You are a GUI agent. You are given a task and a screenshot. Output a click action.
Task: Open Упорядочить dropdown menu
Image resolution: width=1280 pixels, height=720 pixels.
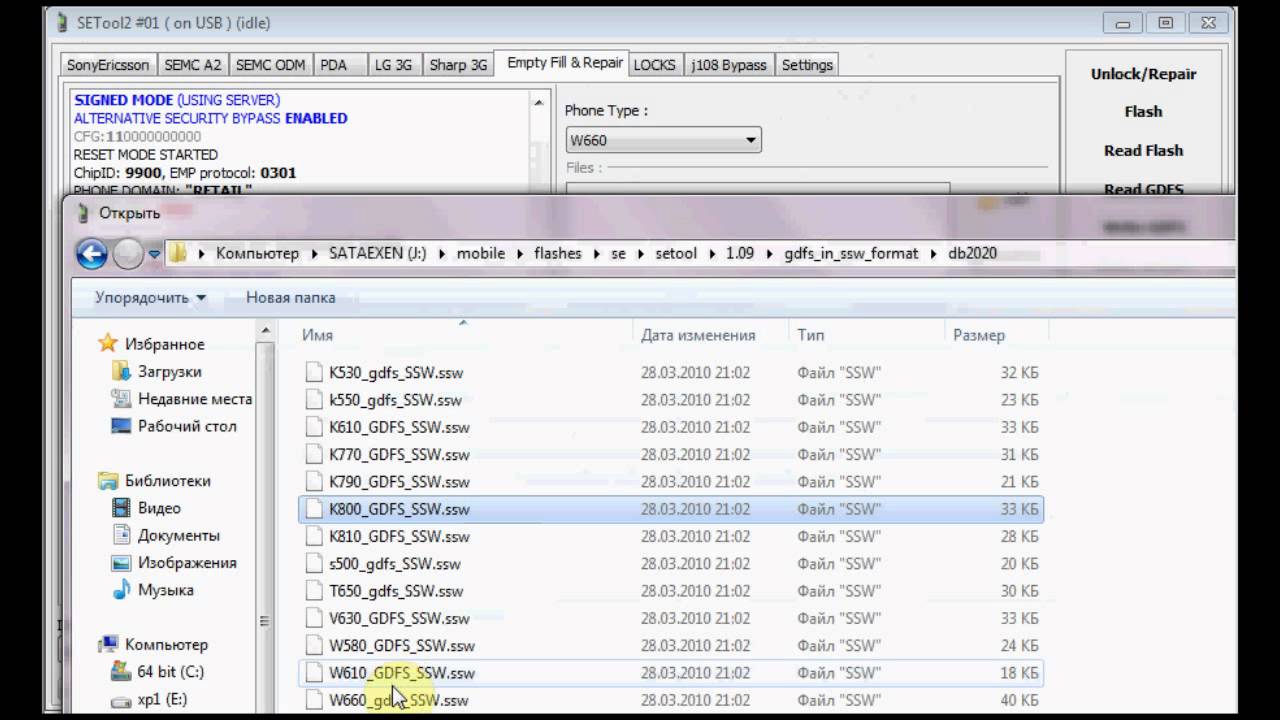pos(150,297)
